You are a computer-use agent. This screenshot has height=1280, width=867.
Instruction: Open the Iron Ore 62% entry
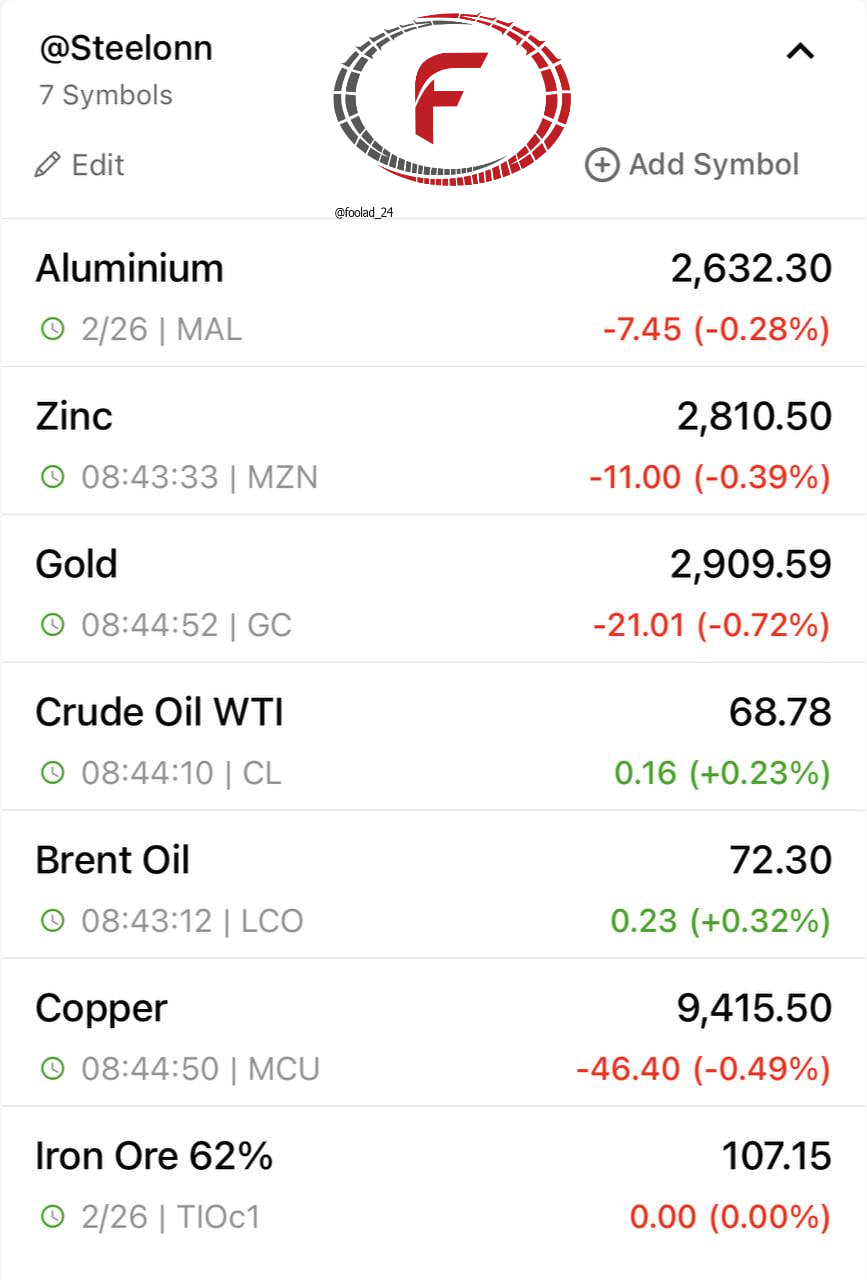tap(433, 1181)
